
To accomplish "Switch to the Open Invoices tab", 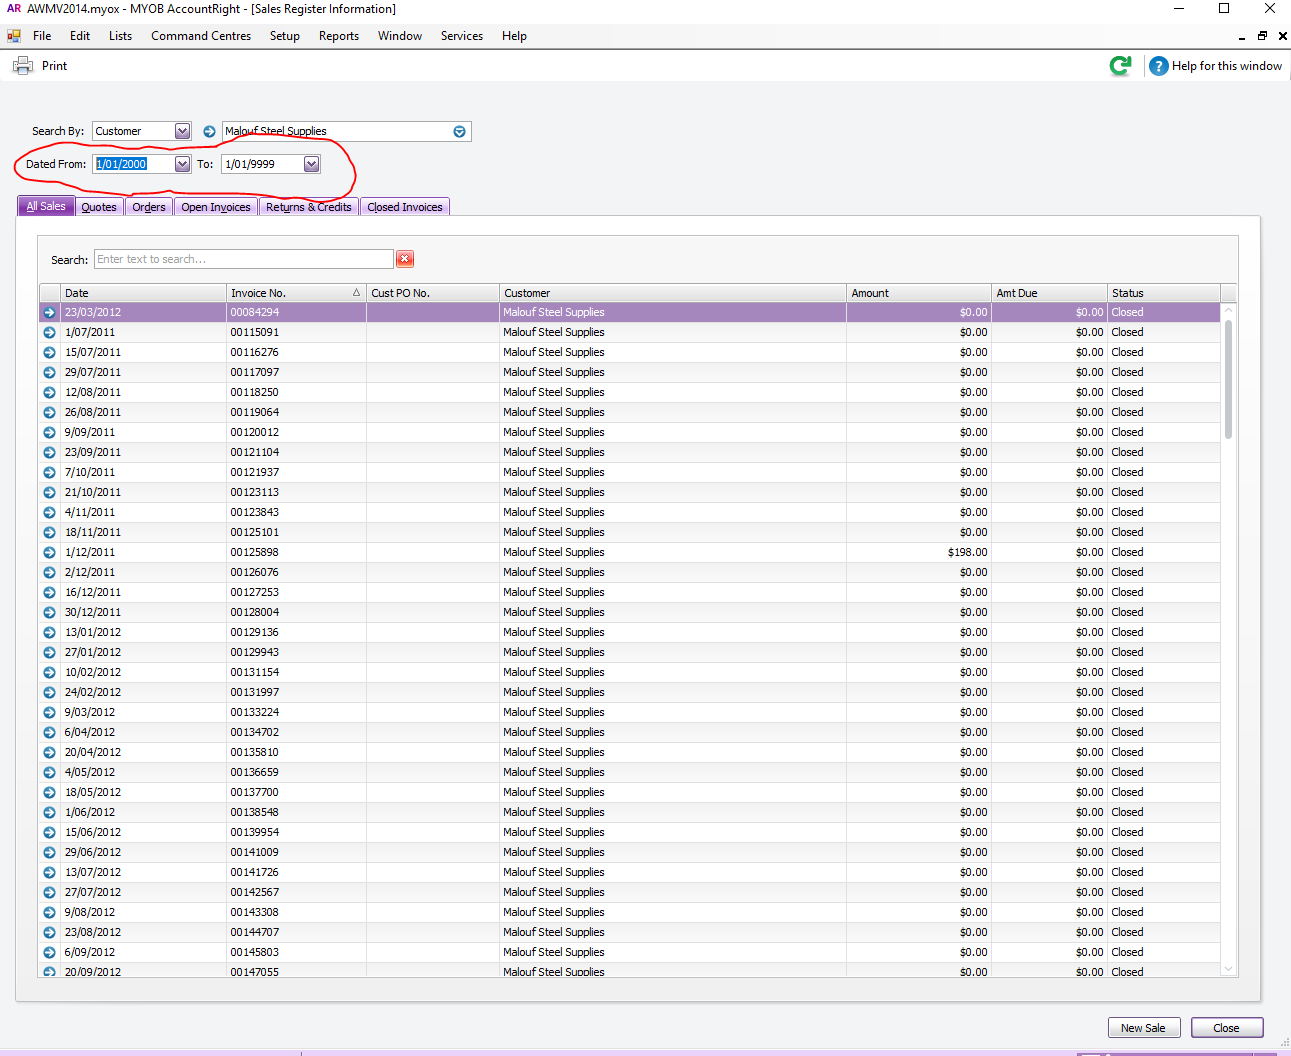I will coord(216,207).
